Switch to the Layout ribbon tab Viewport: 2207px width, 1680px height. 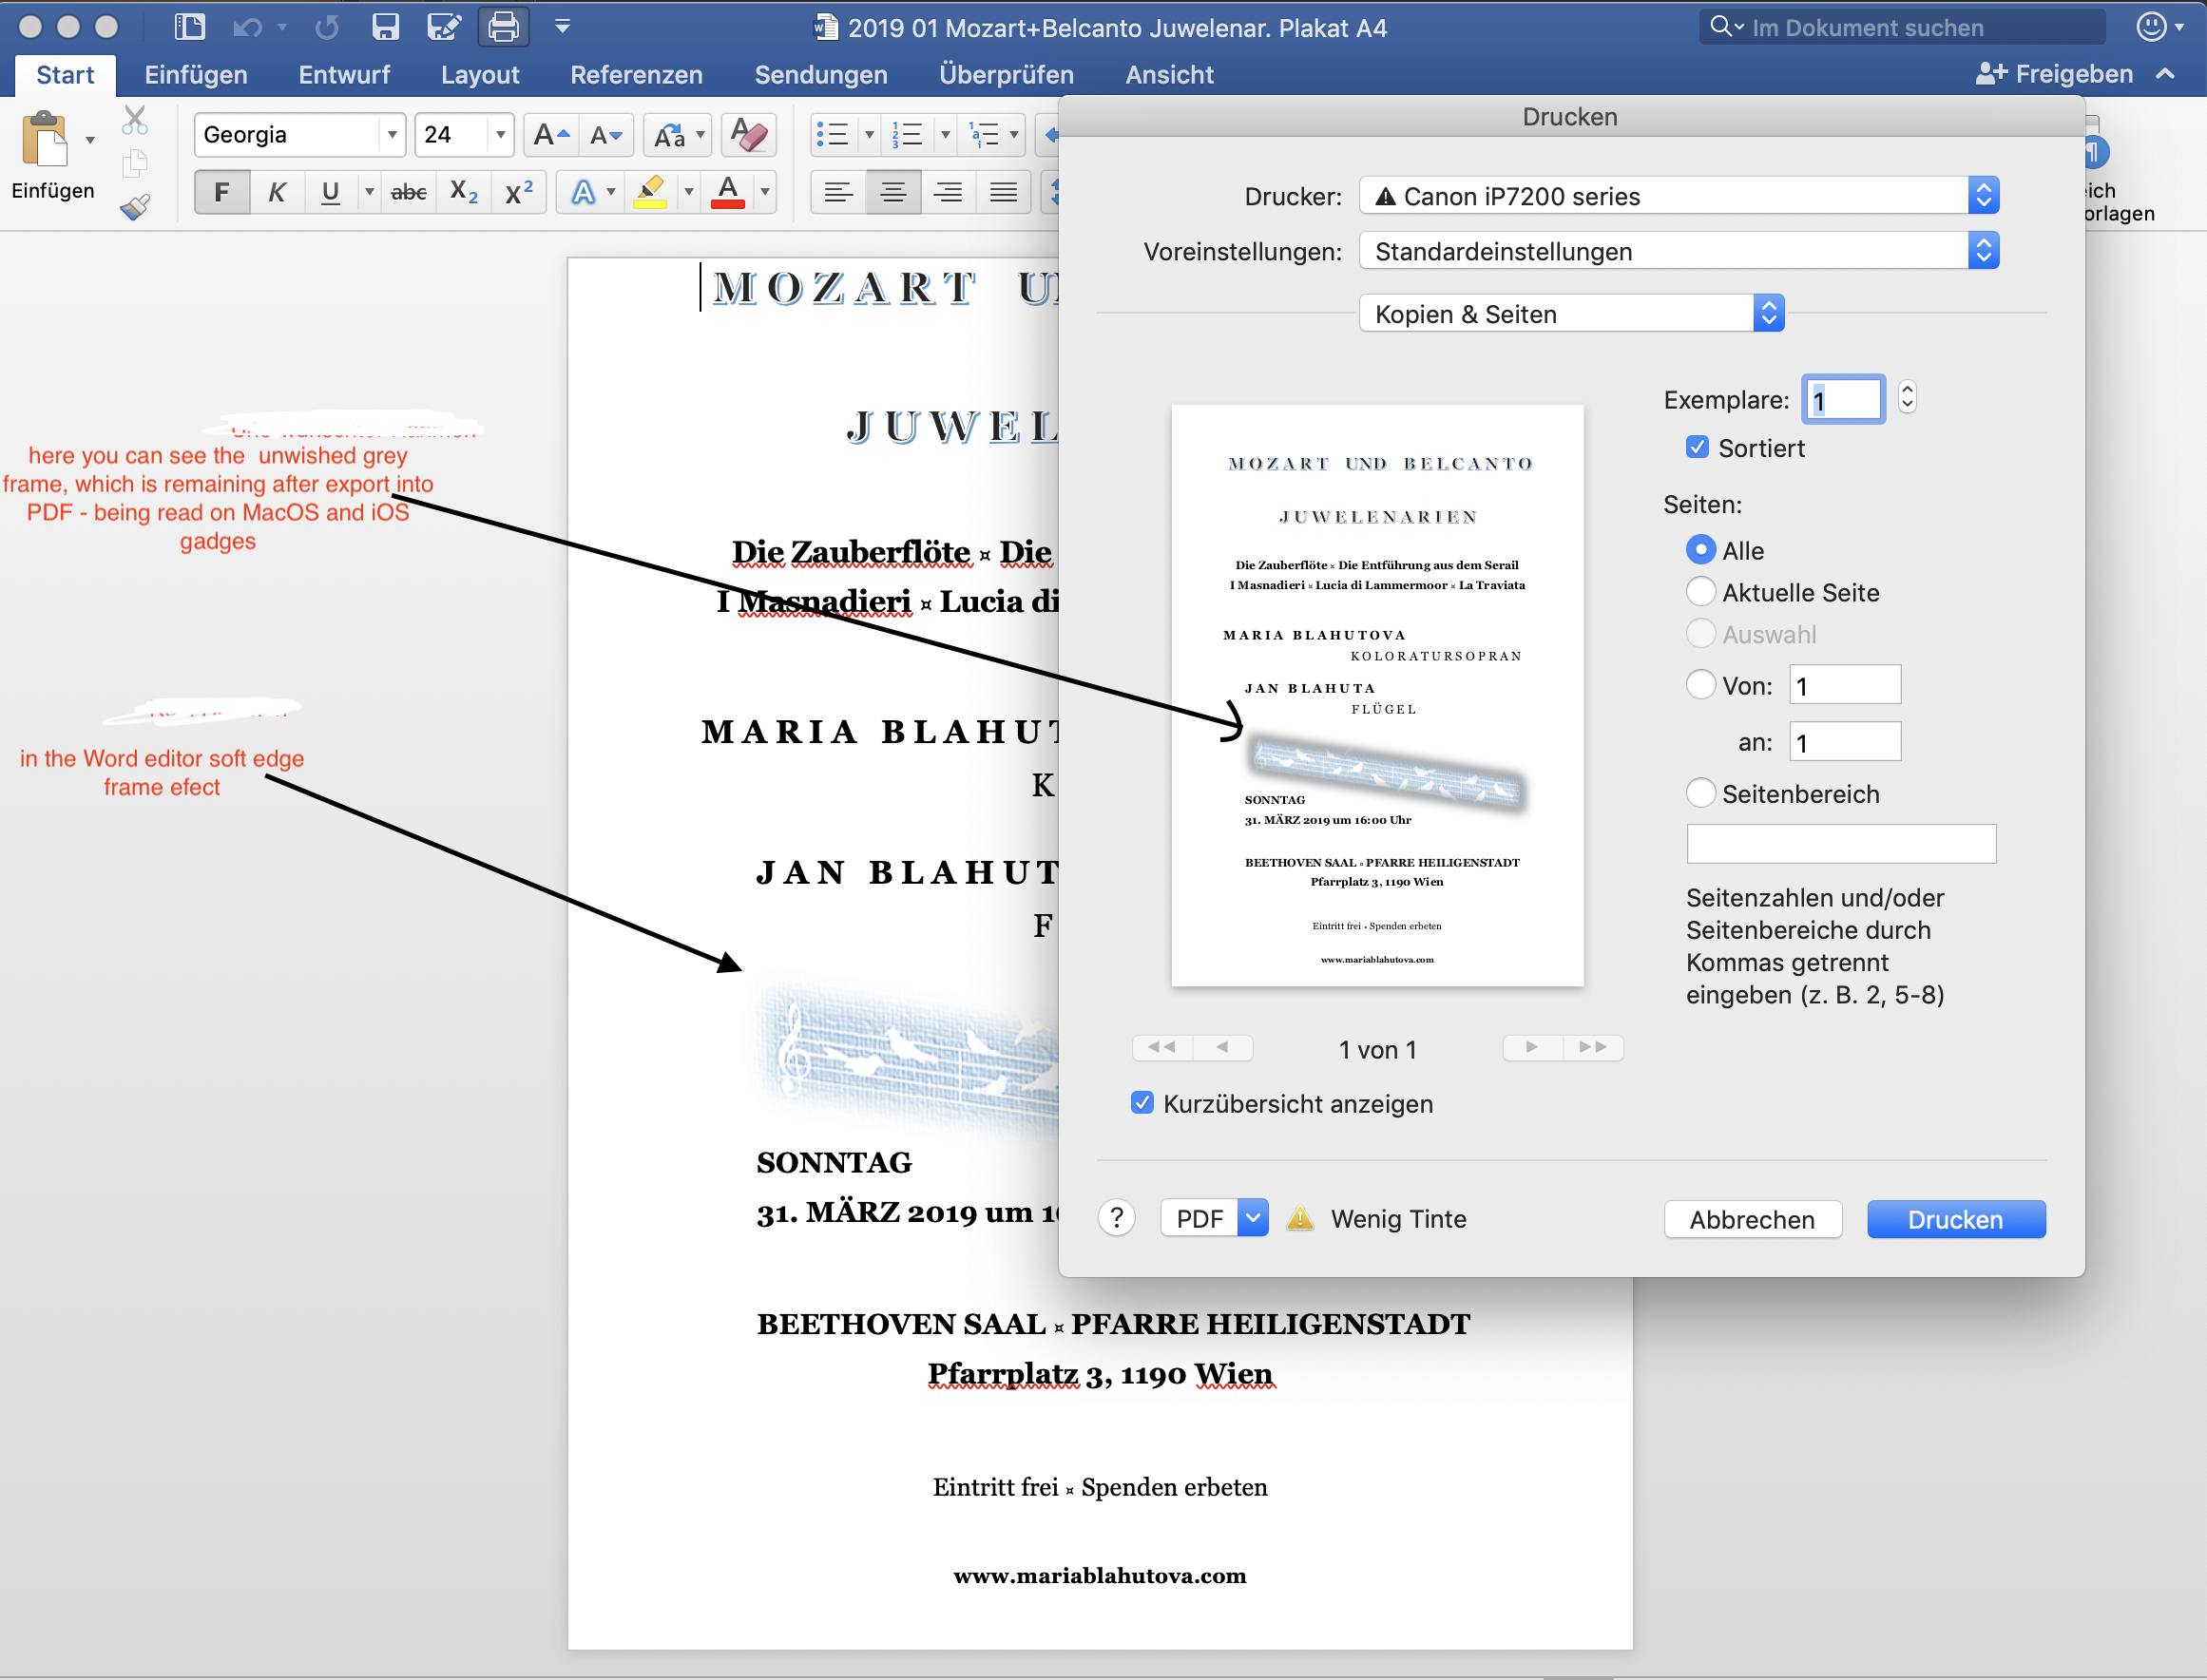[x=479, y=75]
